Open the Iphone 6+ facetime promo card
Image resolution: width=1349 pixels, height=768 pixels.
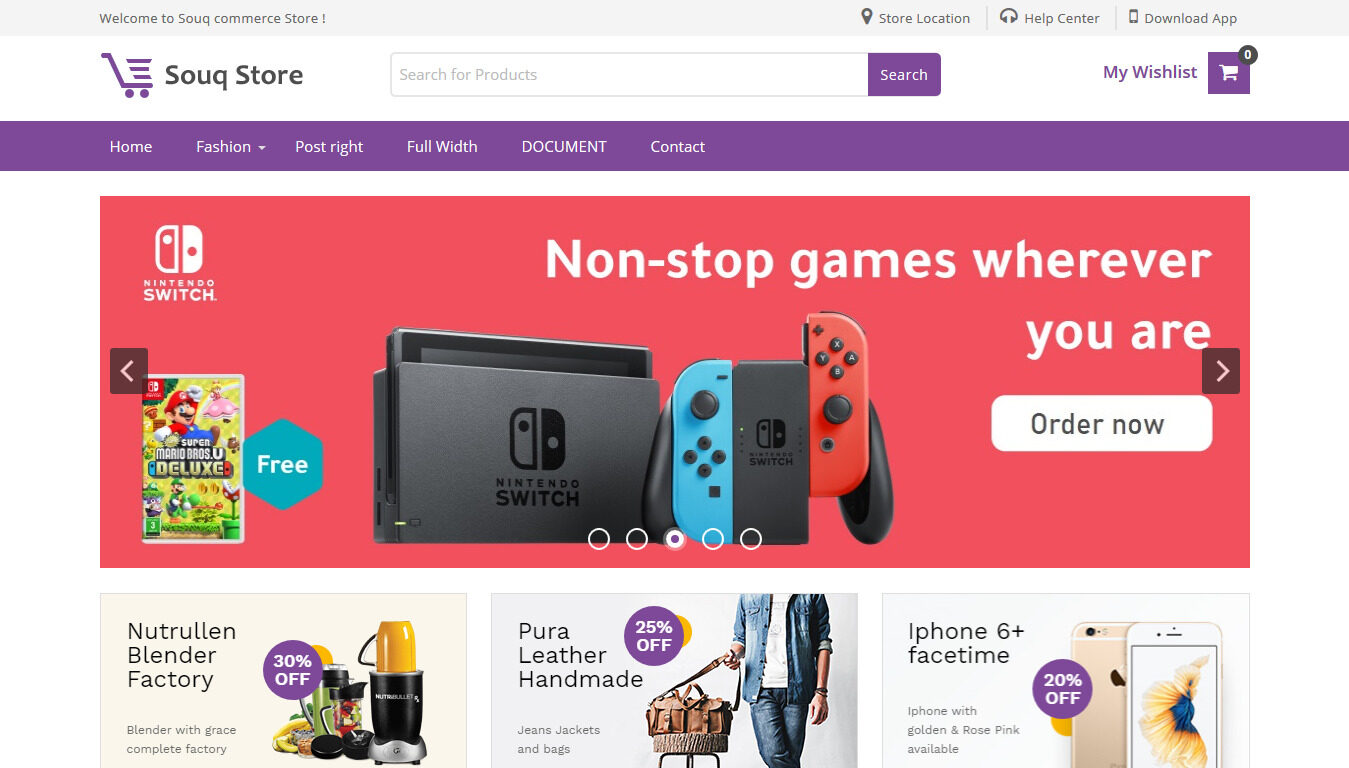[1066, 681]
